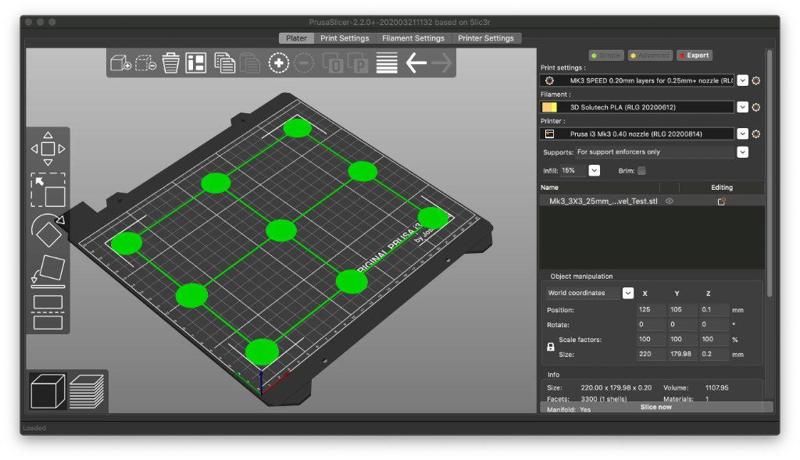
Task: Select the Cut gizmo tool
Action: [48, 312]
